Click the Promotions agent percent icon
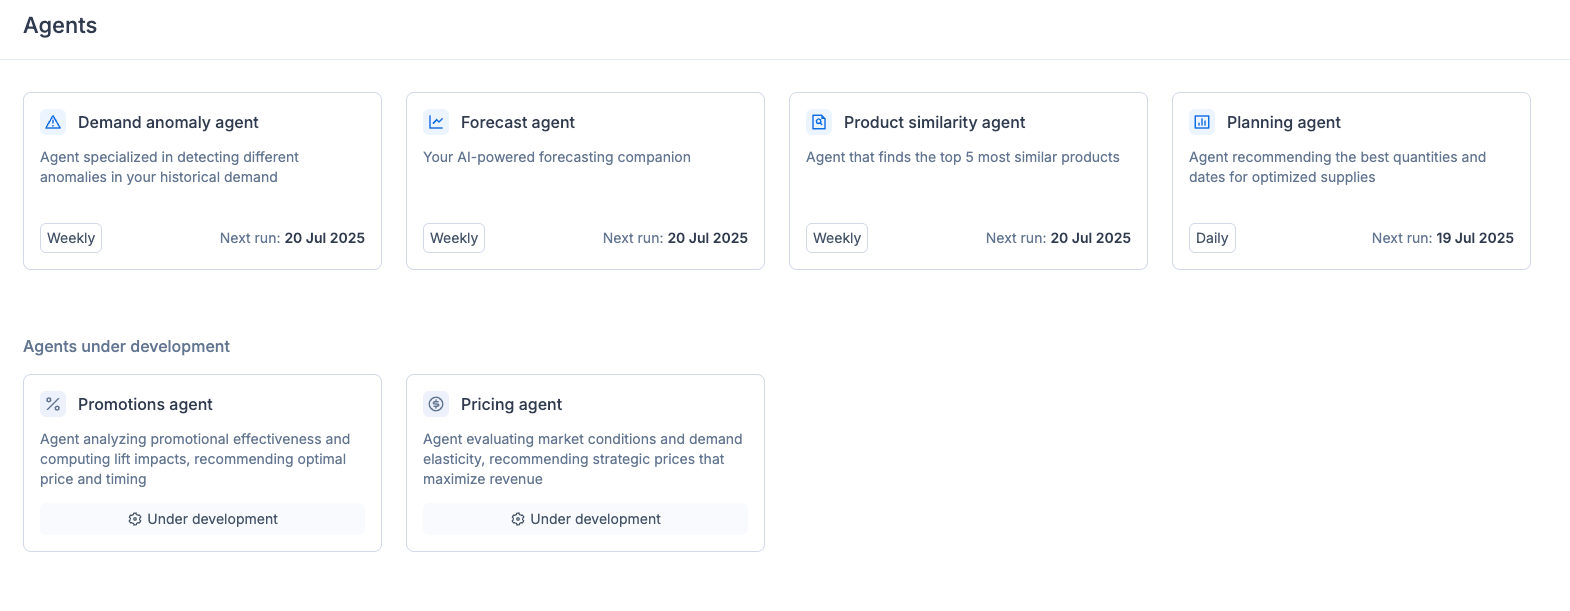Viewport: 1570px width, 611px height. coord(53,404)
